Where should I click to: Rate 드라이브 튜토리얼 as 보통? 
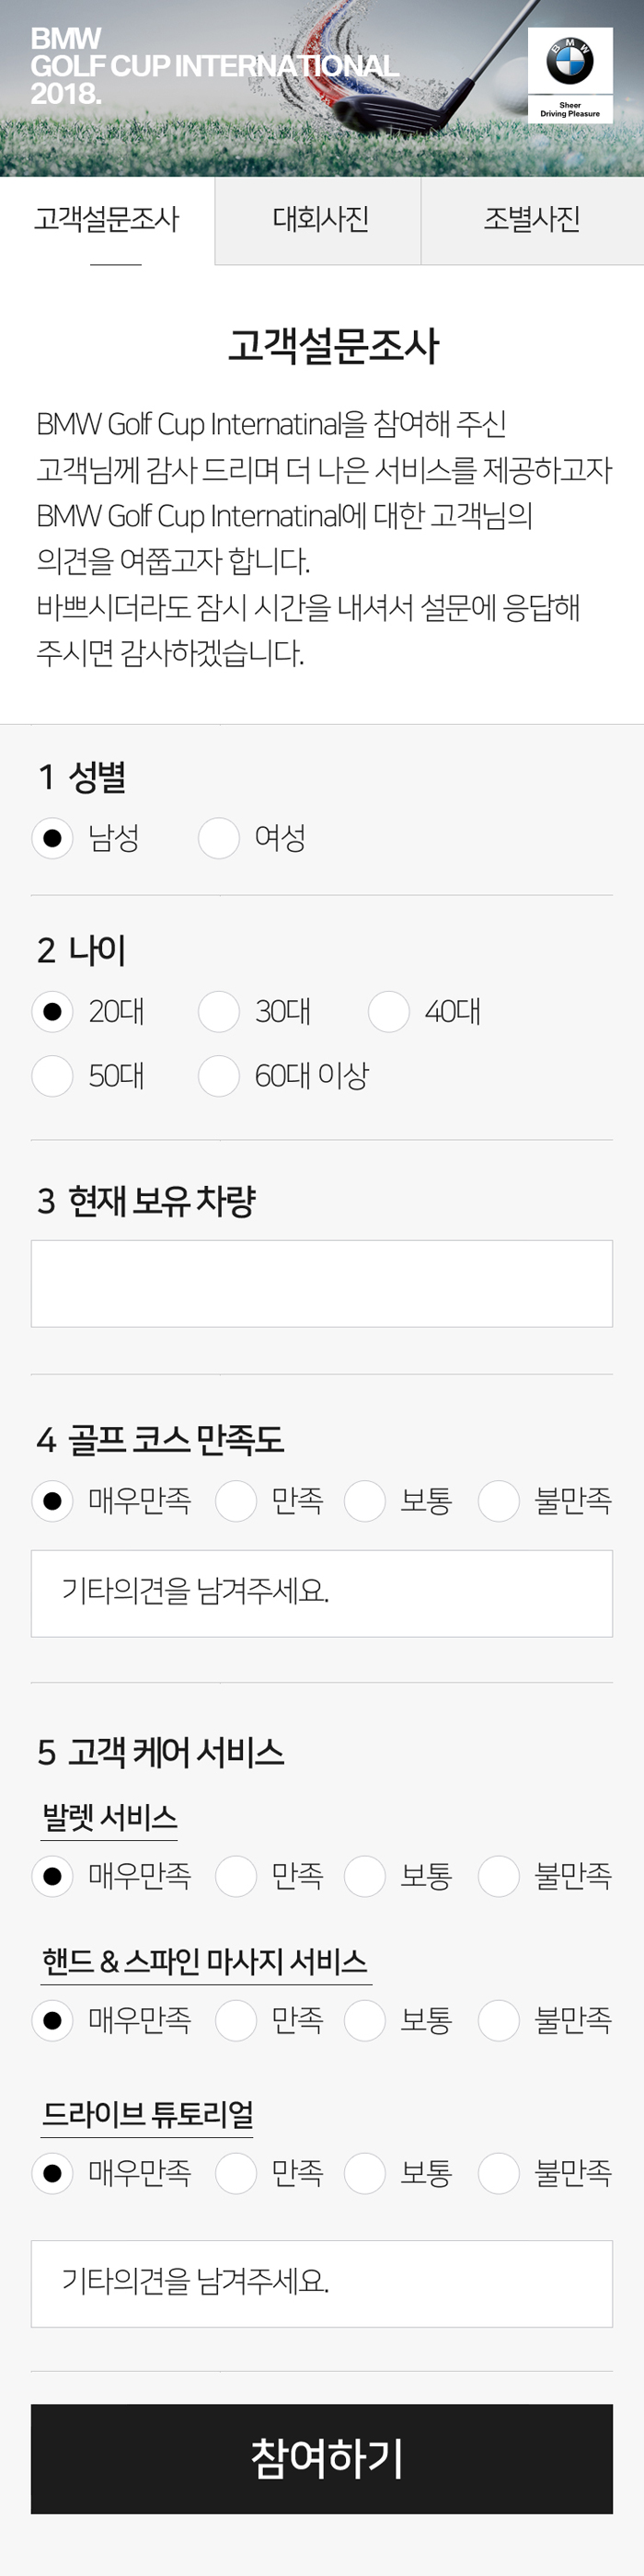365,2173
